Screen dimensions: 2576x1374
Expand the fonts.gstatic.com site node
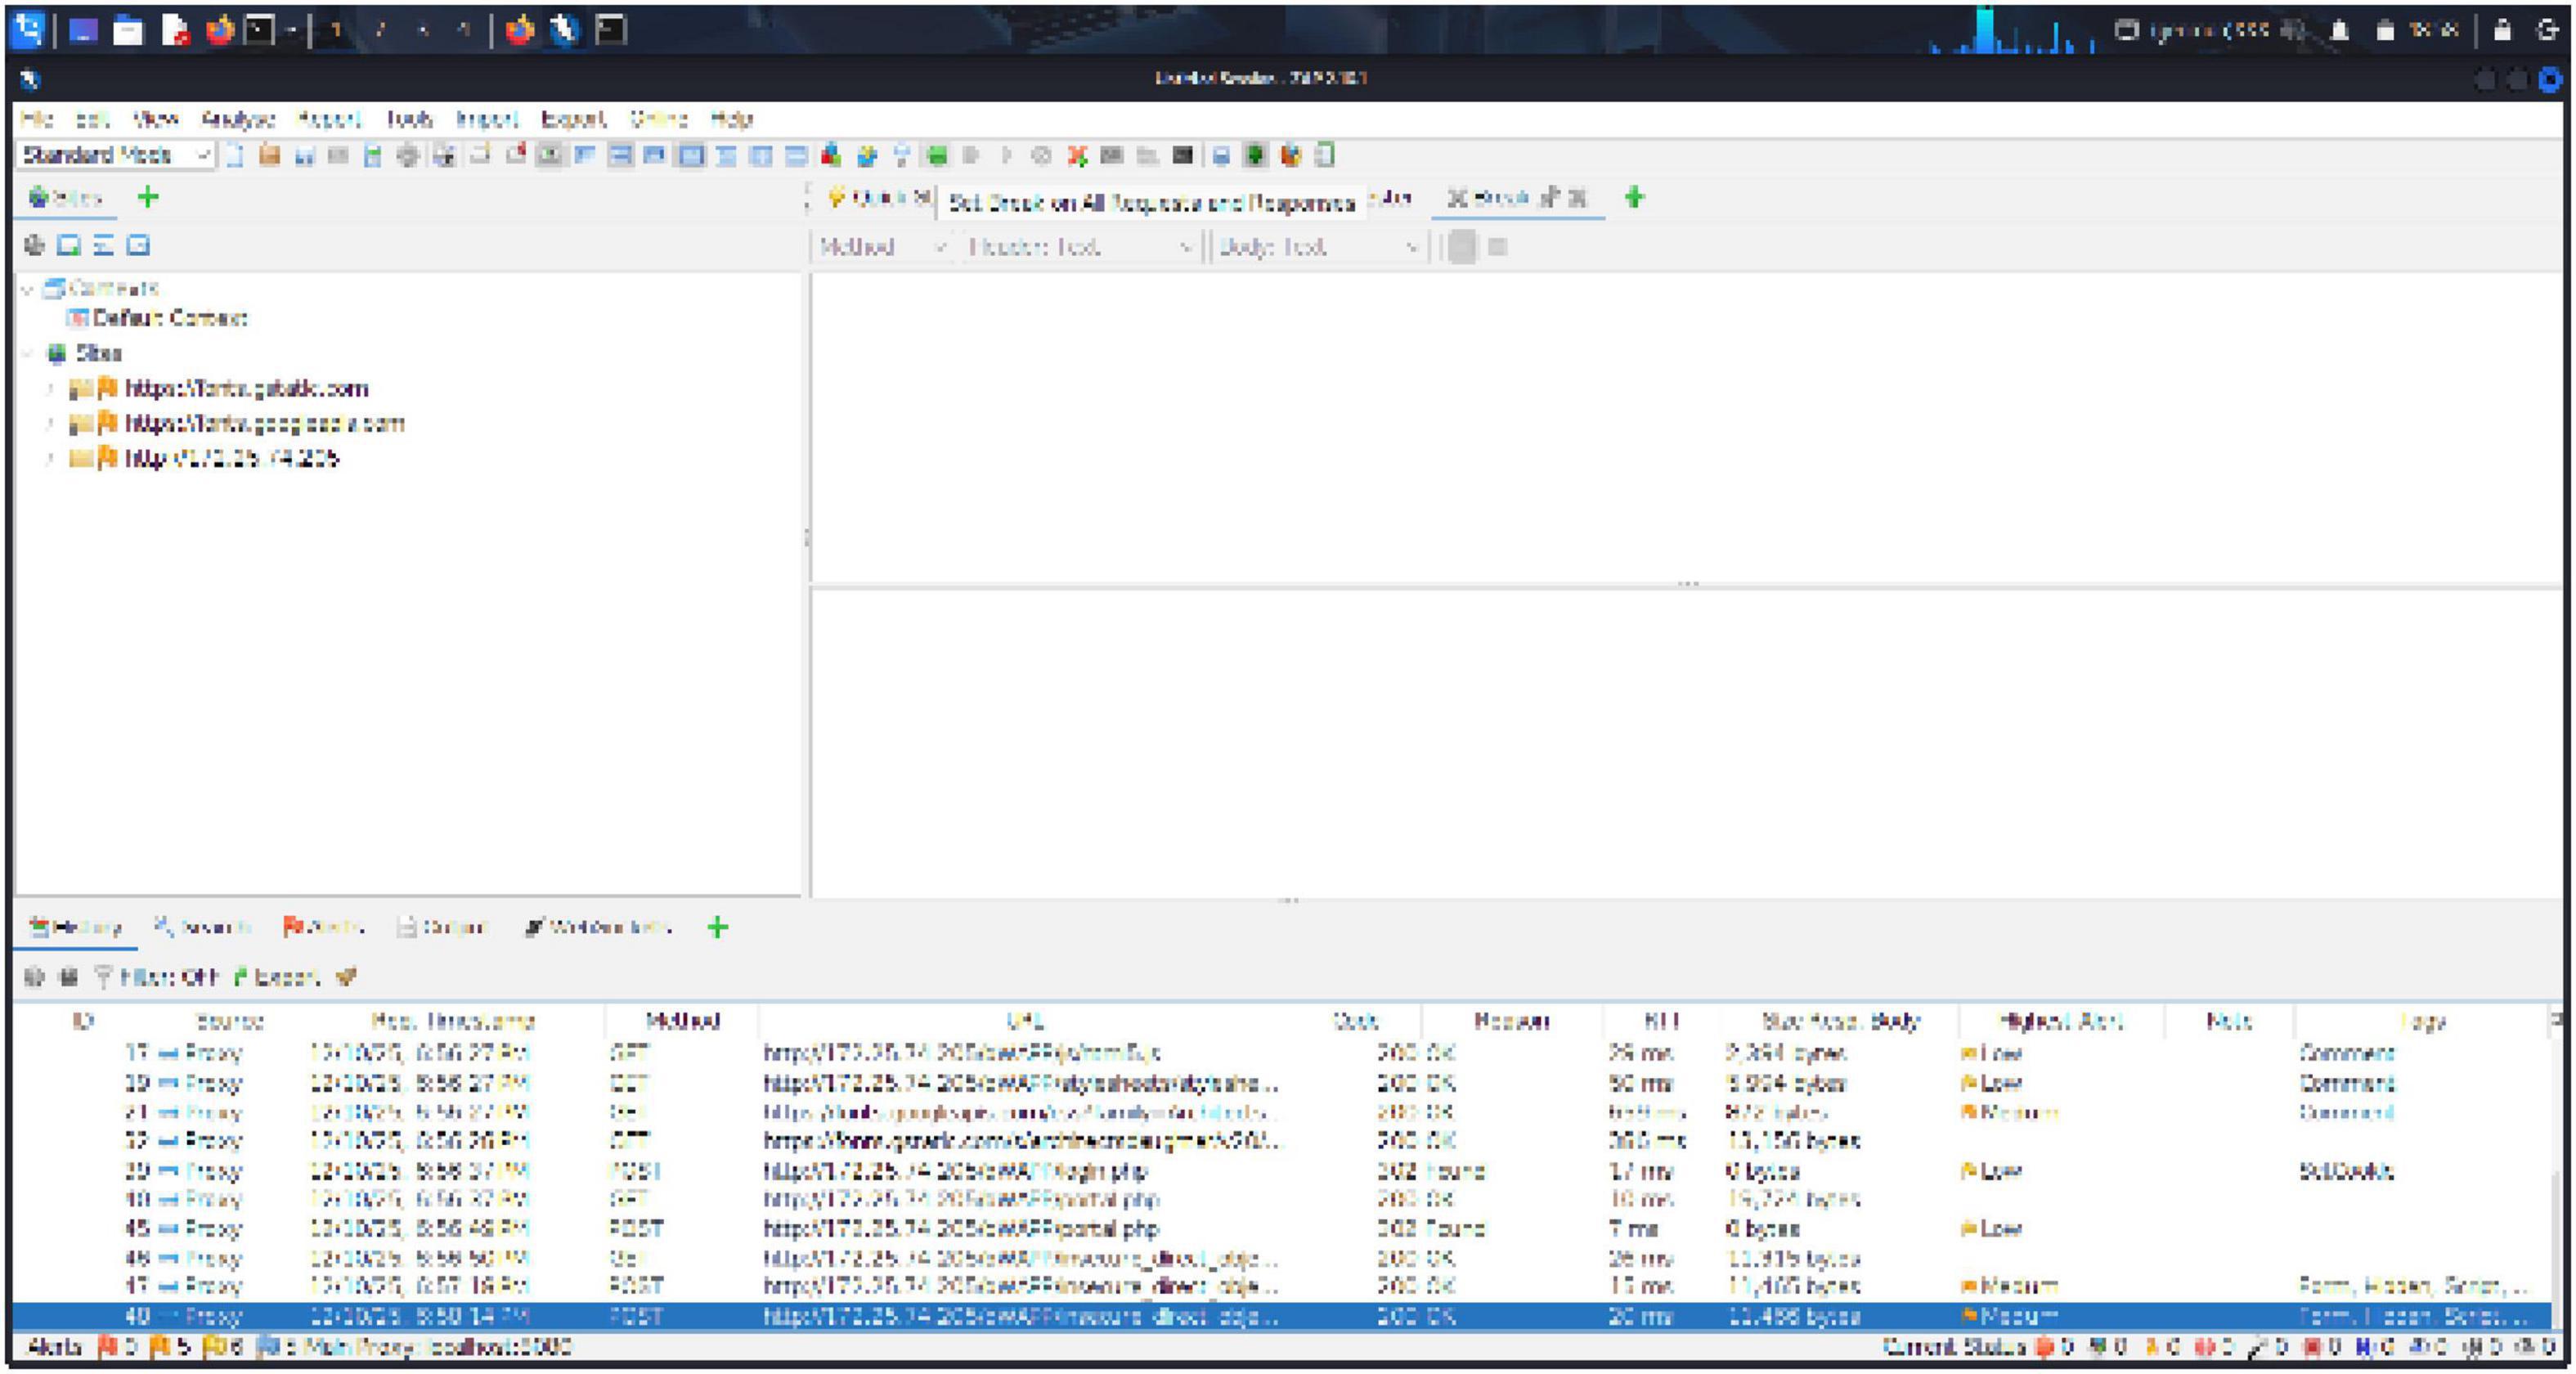(48, 388)
